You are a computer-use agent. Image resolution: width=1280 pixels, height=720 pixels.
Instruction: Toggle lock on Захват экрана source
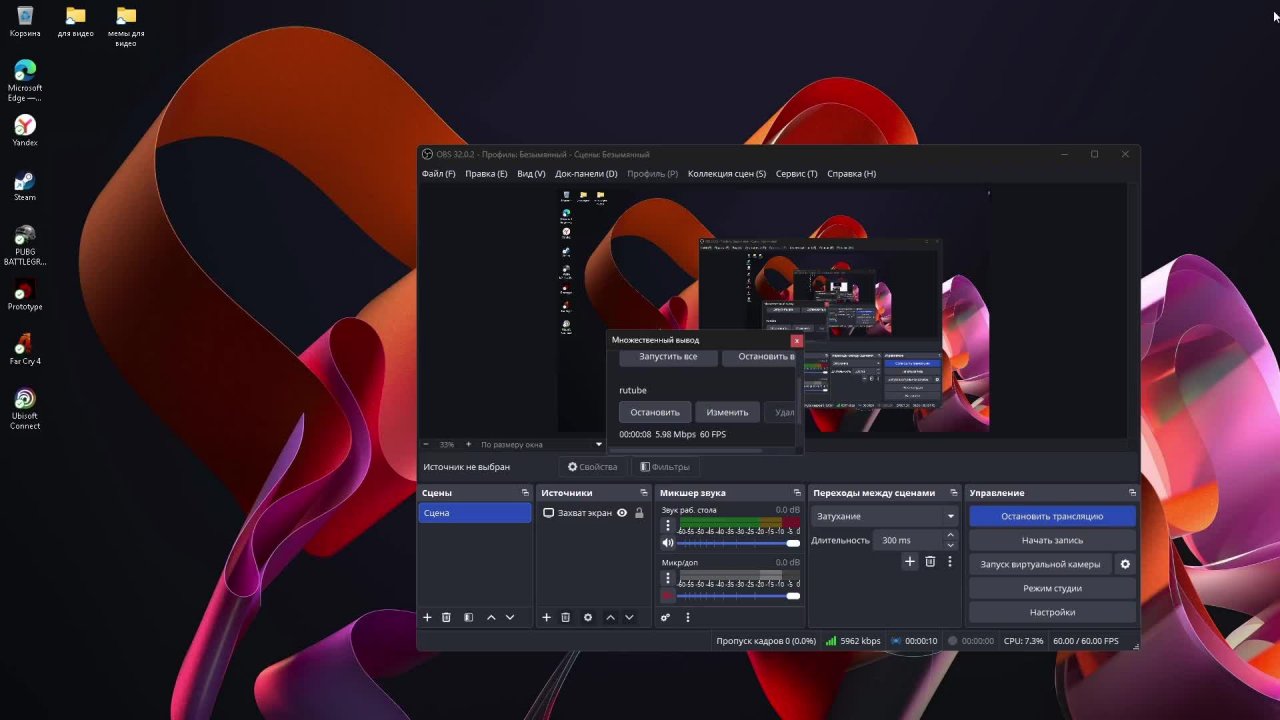[639, 513]
